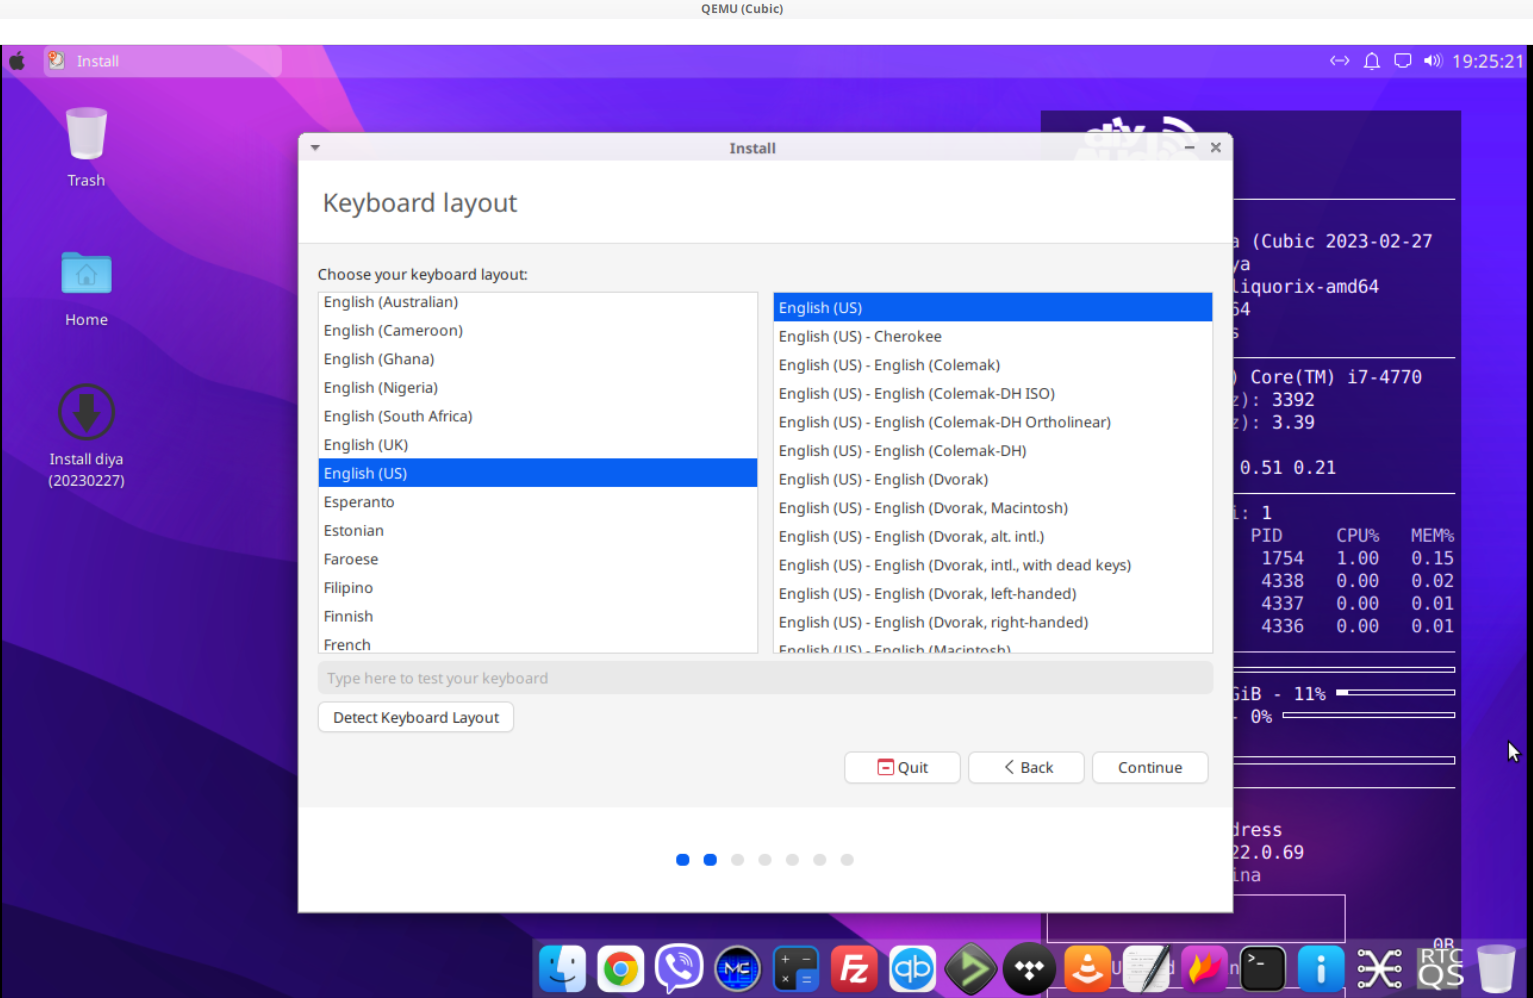This screenshot has width=1533, height=998.
Task: Choose Finnish layout
Action: 538,616
